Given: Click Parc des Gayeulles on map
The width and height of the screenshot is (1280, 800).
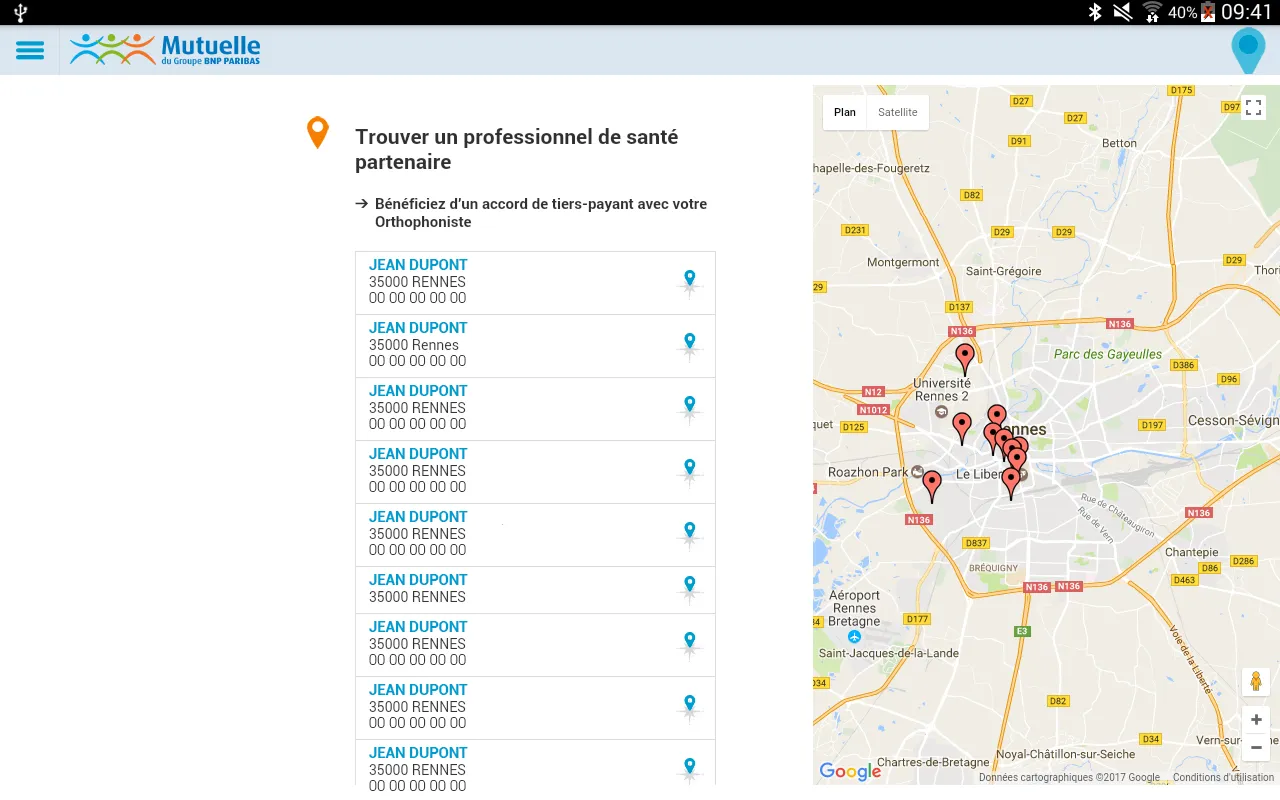Looking at the screenshot, I should pyautogui.click(x=1108, y=354).
